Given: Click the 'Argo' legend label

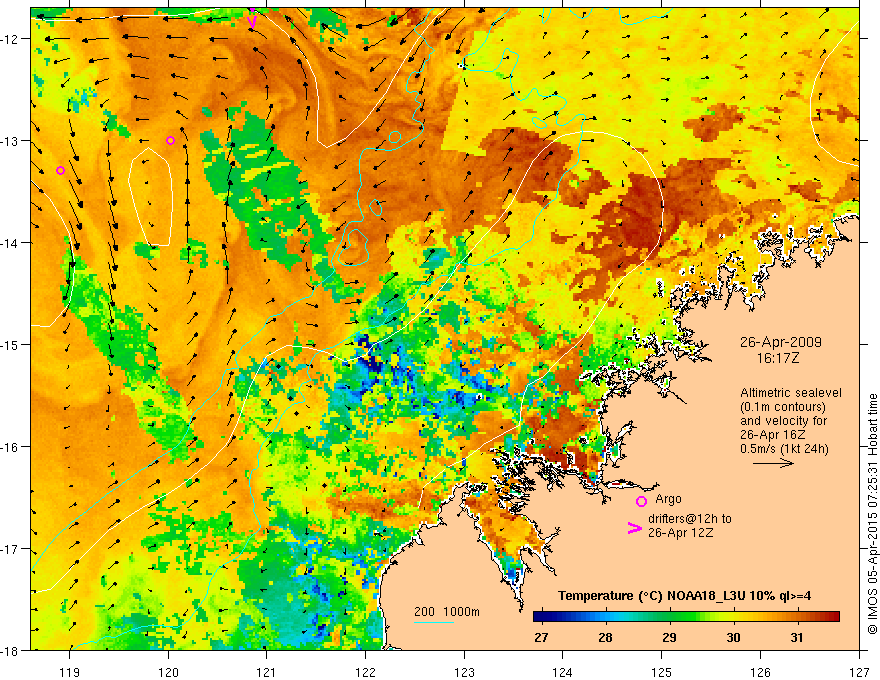Looking at the screenshot, I should tap(668, 499).
